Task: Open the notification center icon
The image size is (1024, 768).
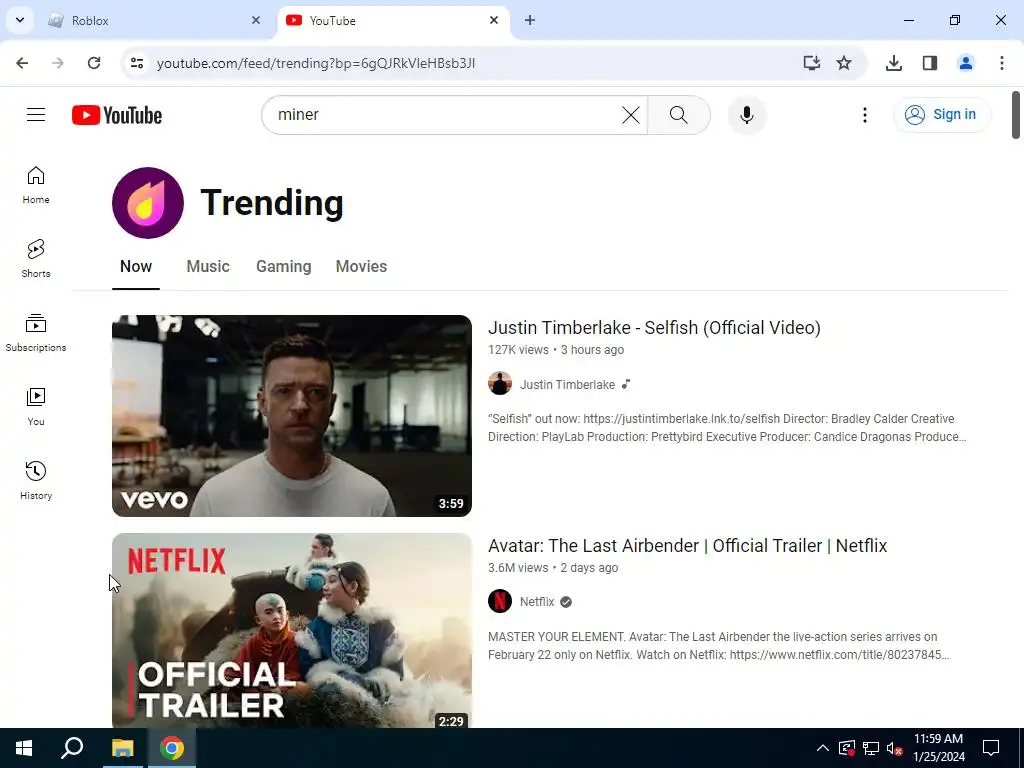Action: click(991, 748)
